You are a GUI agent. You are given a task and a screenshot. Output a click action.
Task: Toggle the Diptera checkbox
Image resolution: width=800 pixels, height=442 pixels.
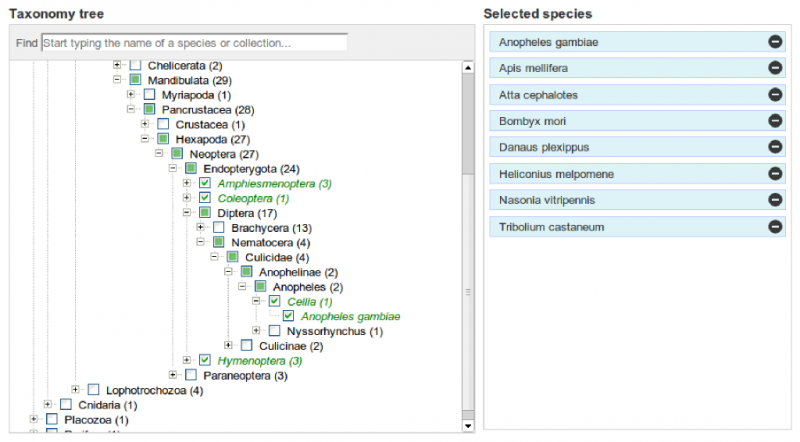click(x=205, y=213)
